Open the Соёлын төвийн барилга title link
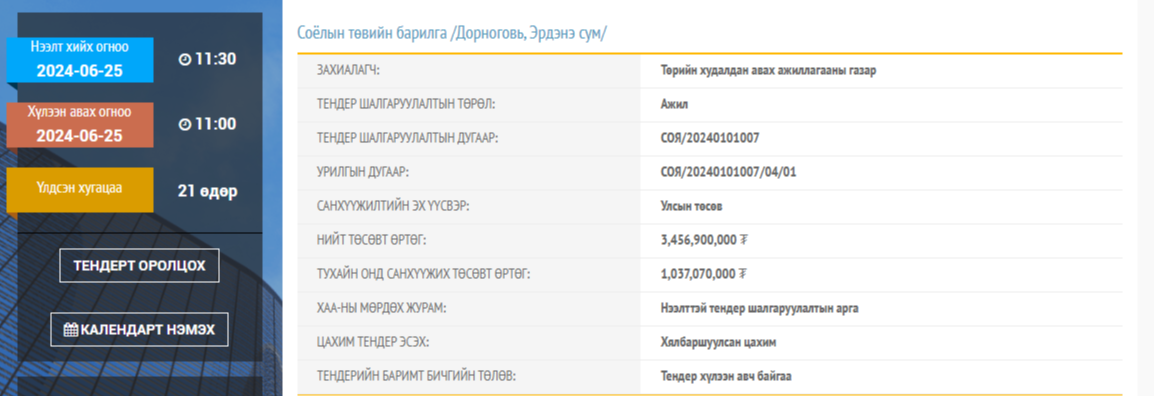 tap(451, 33)
